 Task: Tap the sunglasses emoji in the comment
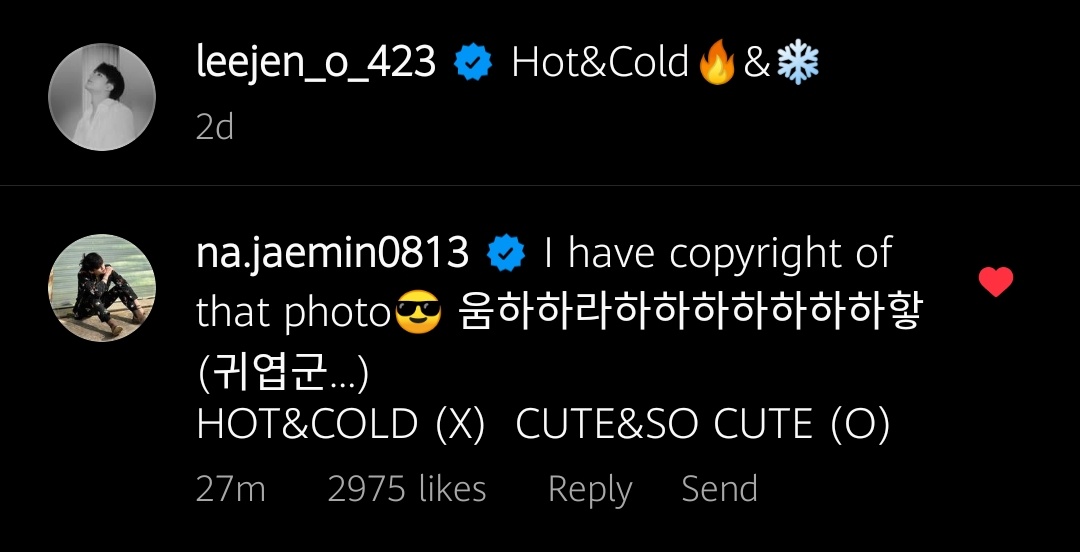point(418,312)
